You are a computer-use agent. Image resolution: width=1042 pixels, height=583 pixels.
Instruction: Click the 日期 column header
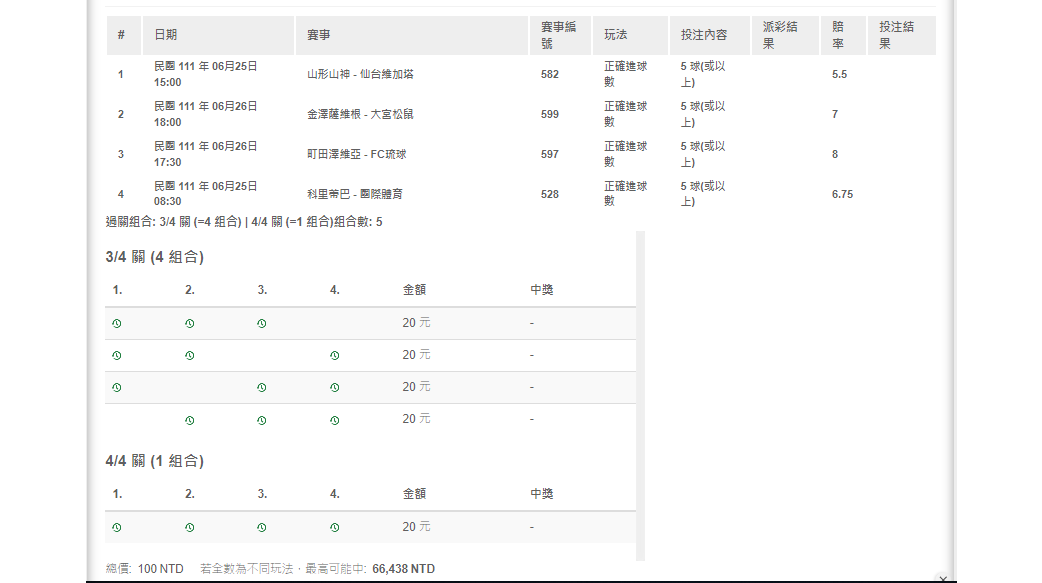[x=218, y=35]
